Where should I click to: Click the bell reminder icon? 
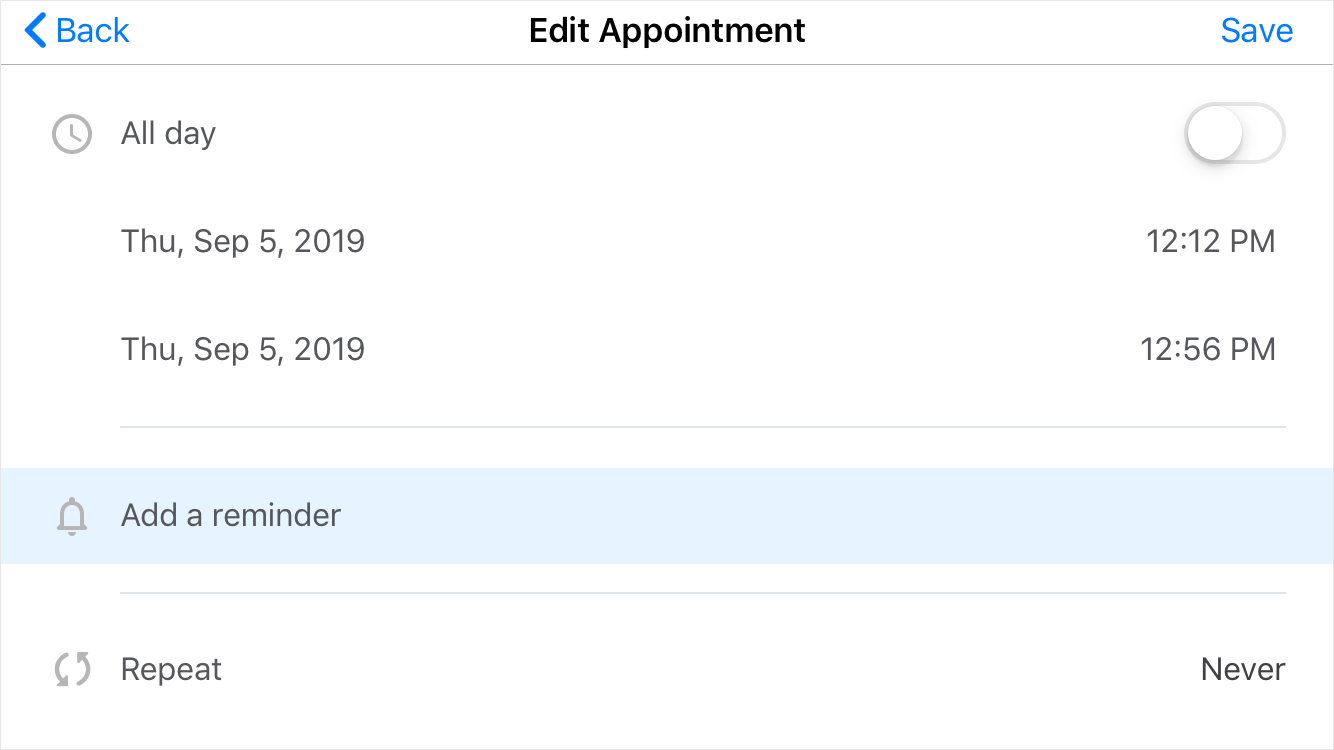click(71, 515)
